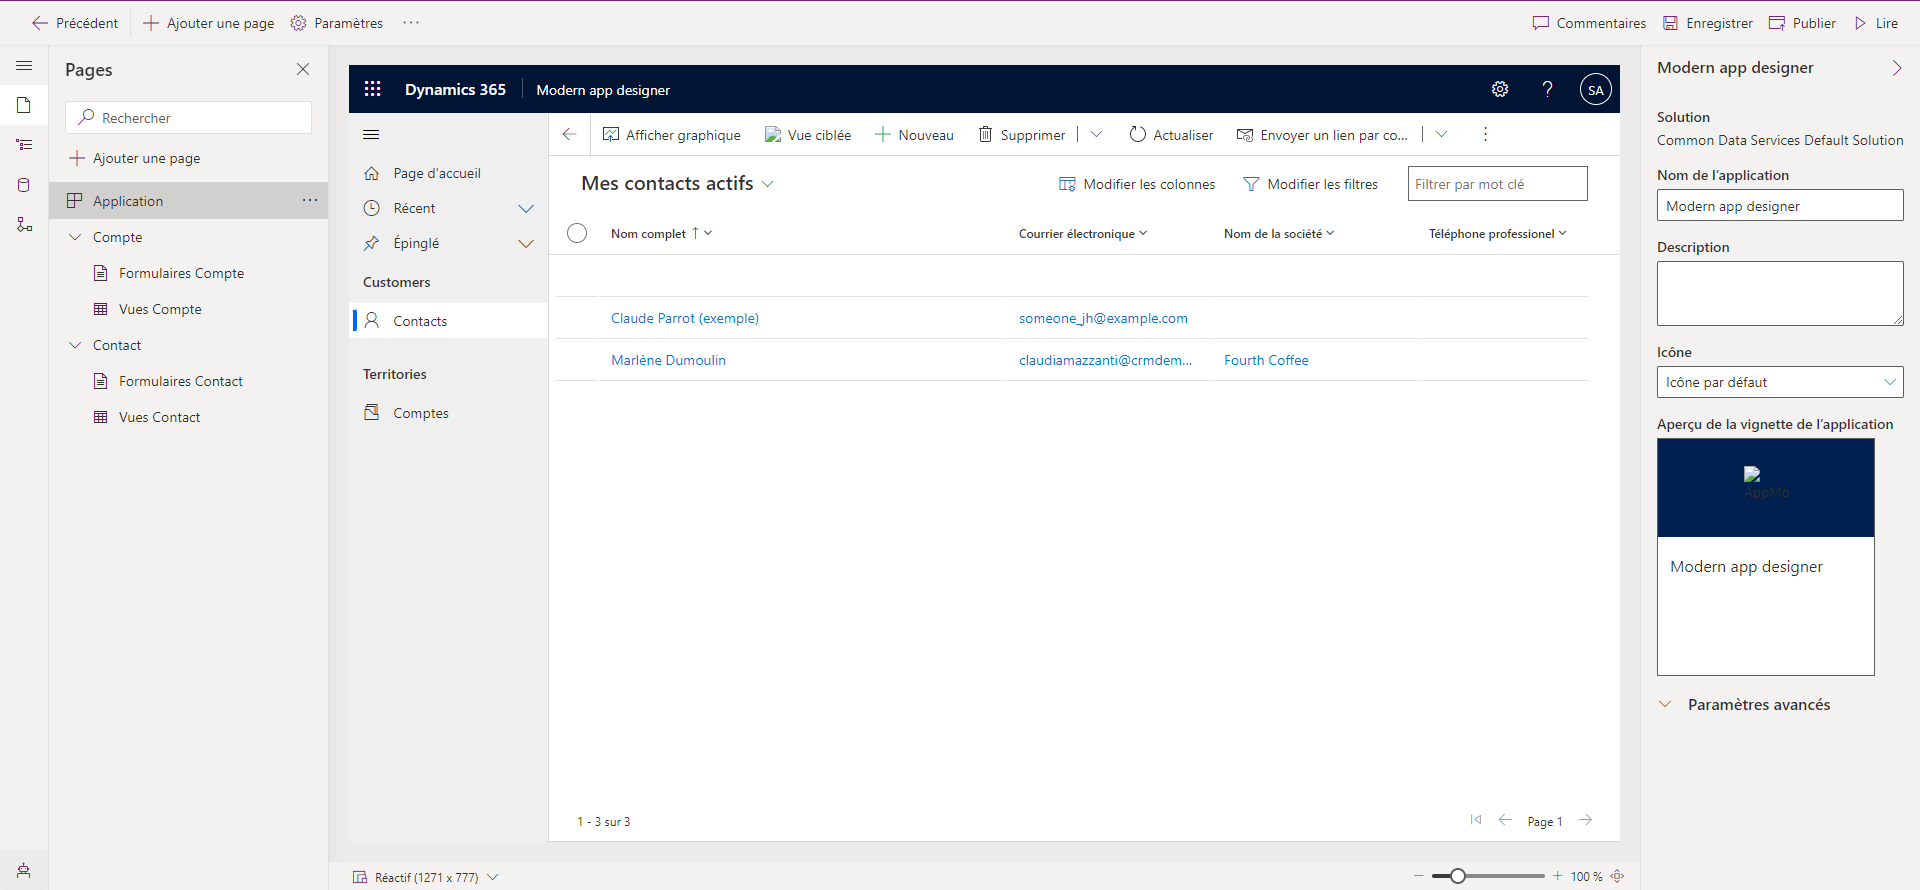Open Modifier les colonnes
Viewport: 1920px width, 890px height.
pos(1137,184)
